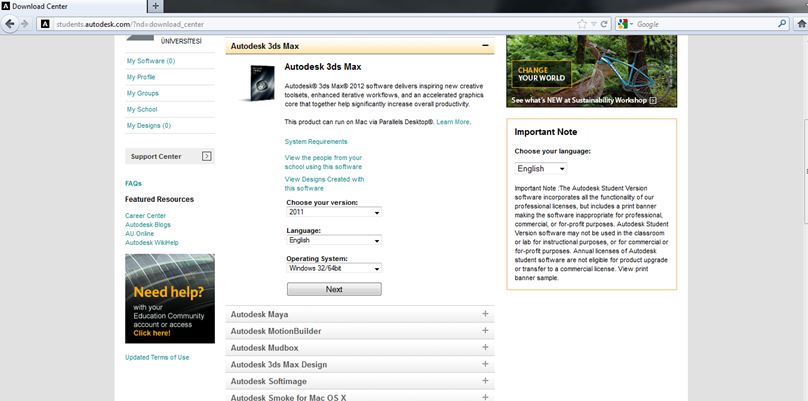The height and width of the screenshot is (401, 808).
Task: Open Autodesk WikiHelp link
Action: pos(152,242)
